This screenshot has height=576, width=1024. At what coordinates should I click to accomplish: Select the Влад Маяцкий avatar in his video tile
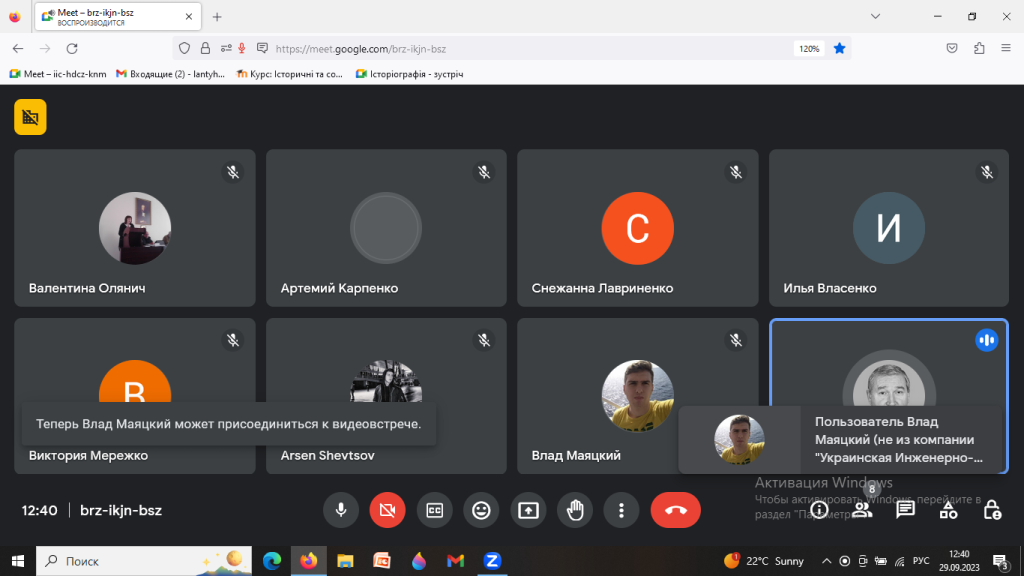pos(637,396)
